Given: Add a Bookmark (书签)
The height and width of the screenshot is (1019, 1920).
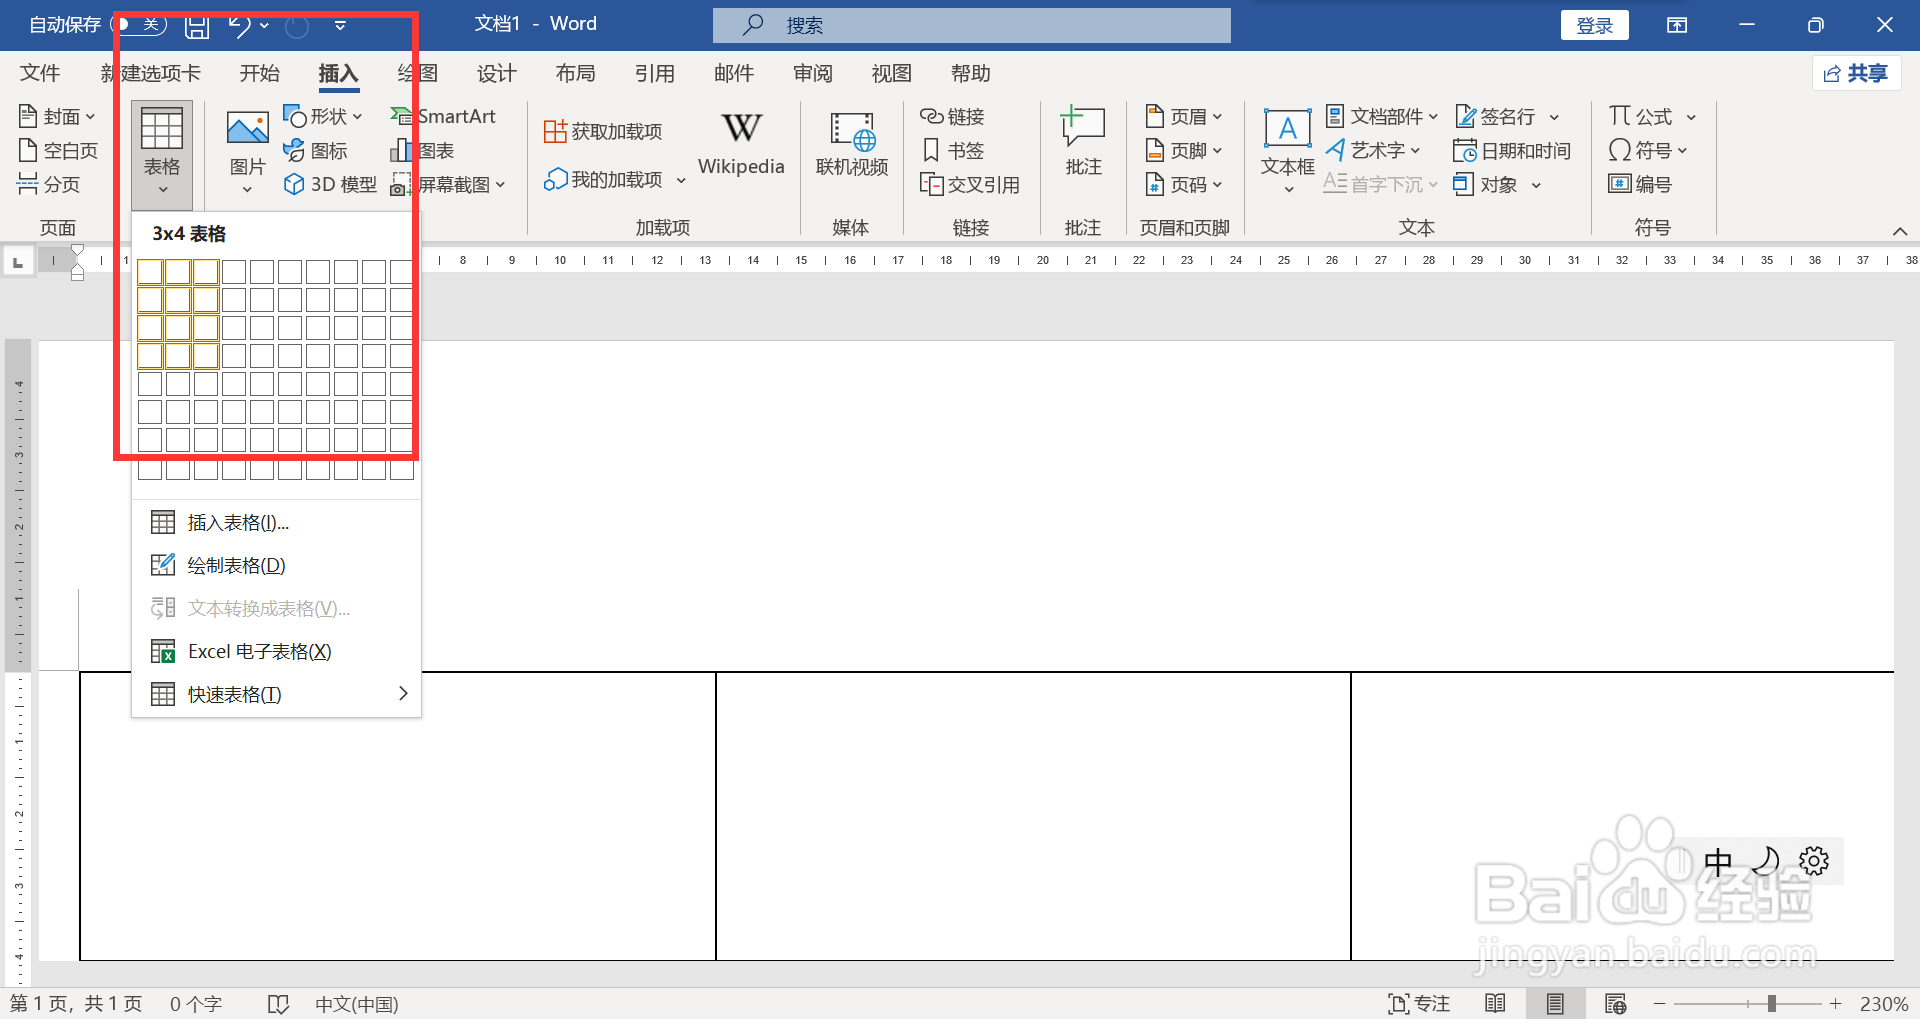Looking at the screenshot, I should tap(952, 150).
